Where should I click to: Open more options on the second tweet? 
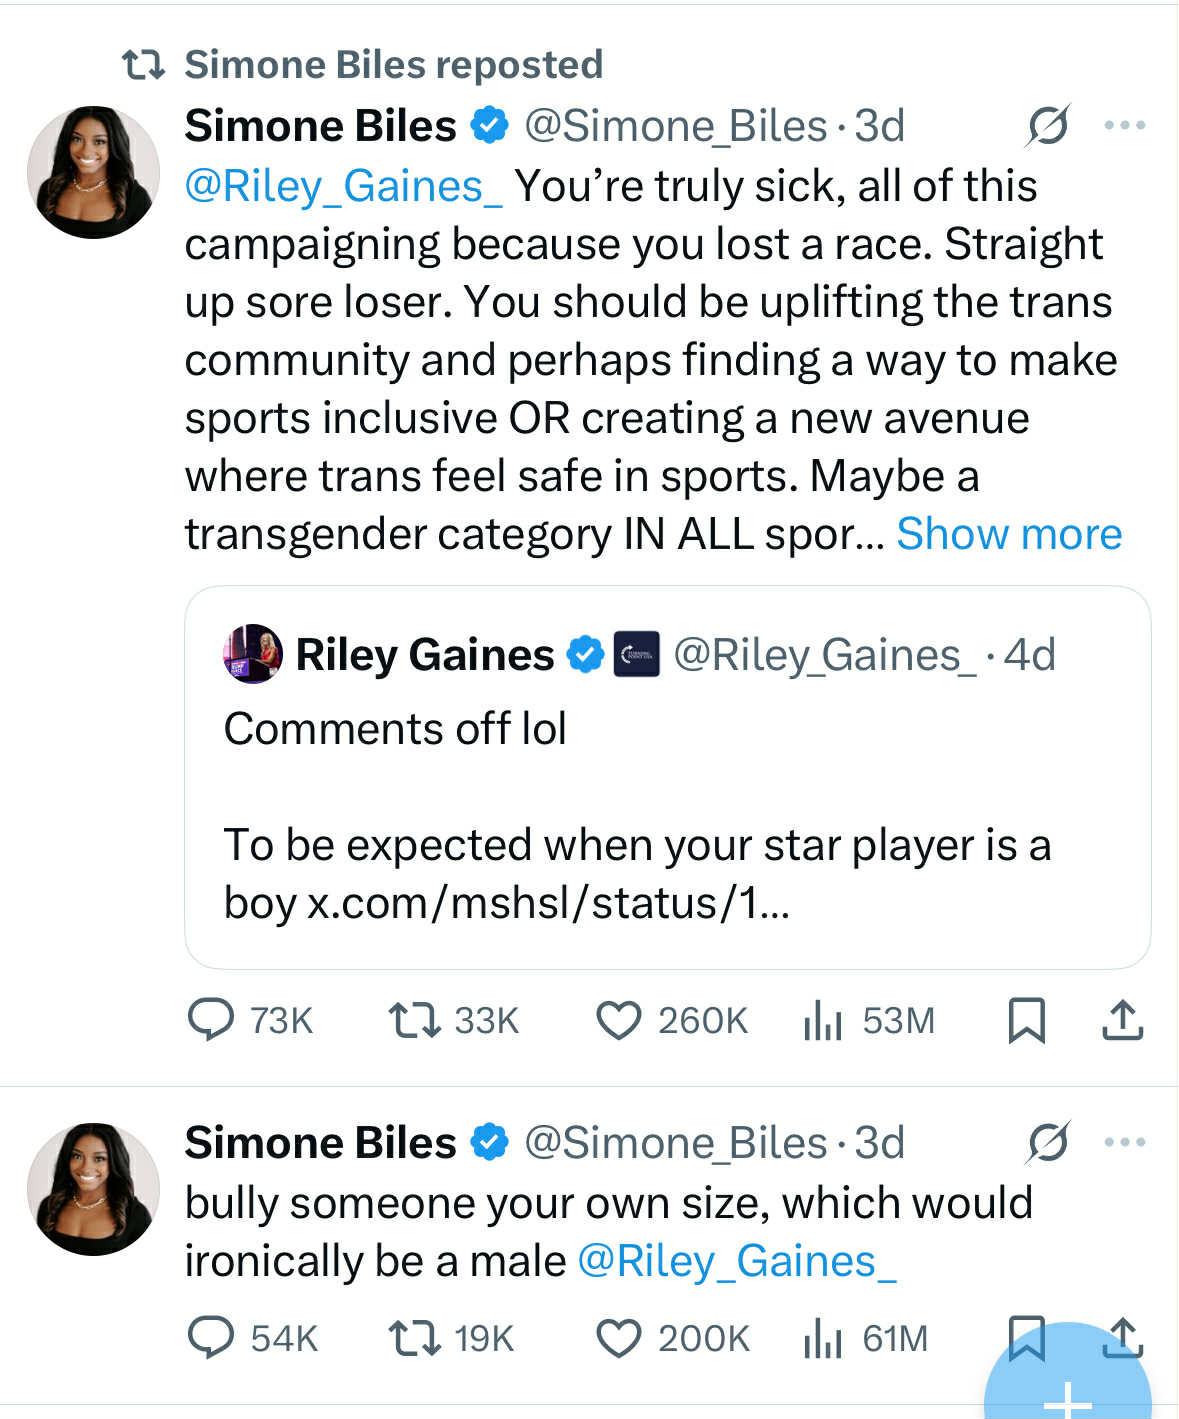coord(1125,1141)
